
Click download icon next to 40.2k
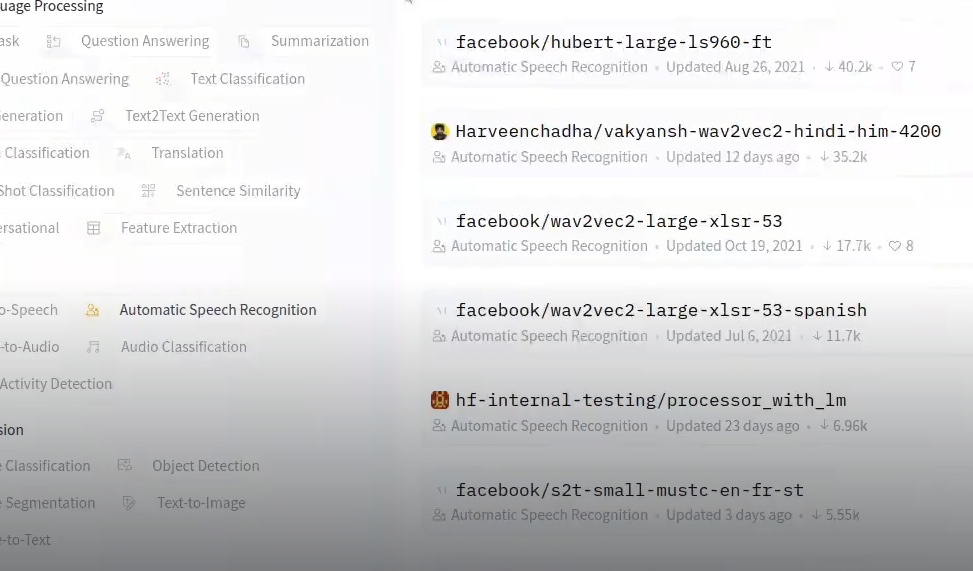point(829,66)
